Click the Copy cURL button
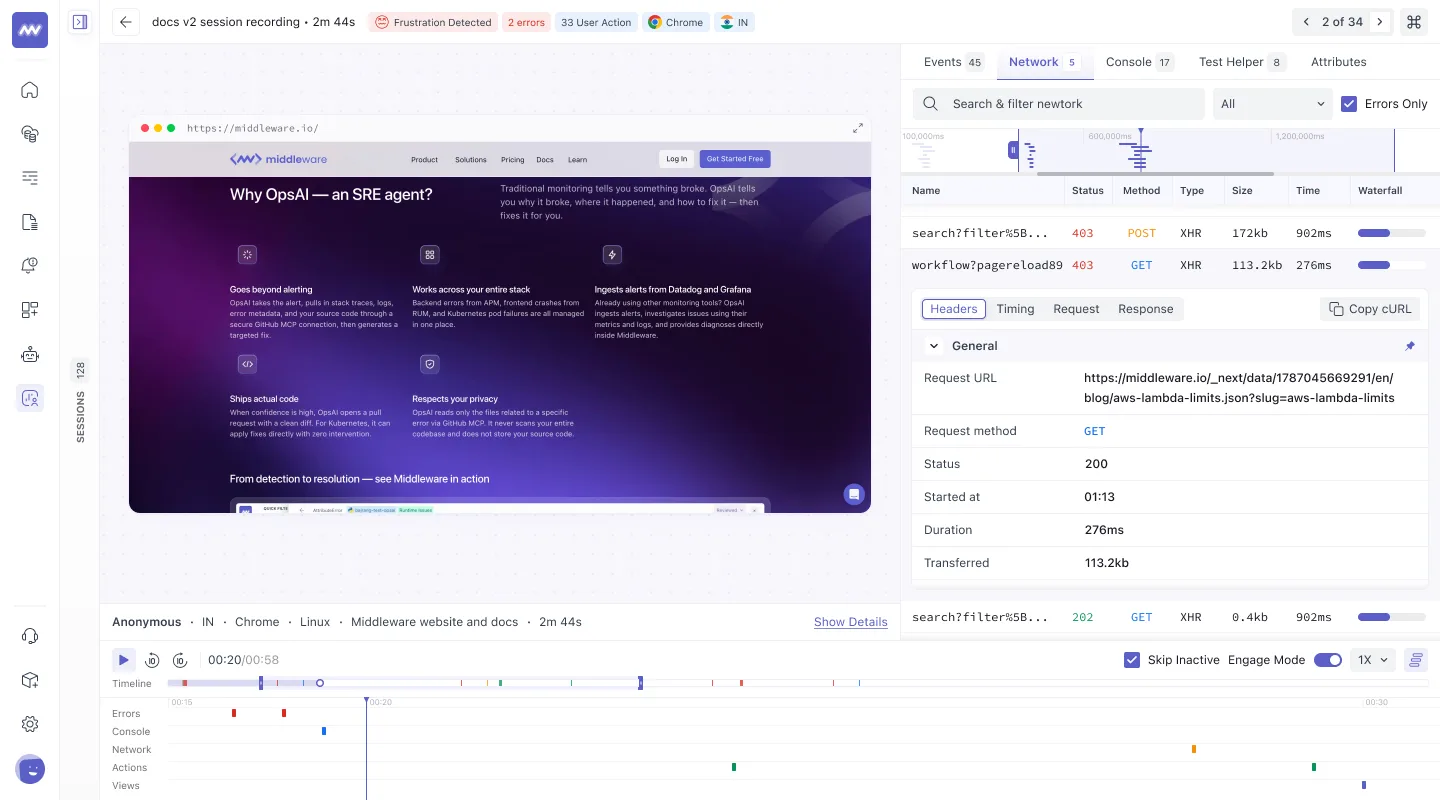The image size is (1440, 800). click(1369, 309)
